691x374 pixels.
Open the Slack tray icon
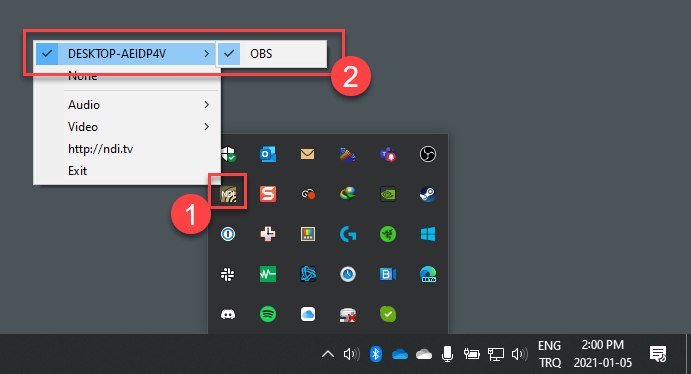pos(228,274)
